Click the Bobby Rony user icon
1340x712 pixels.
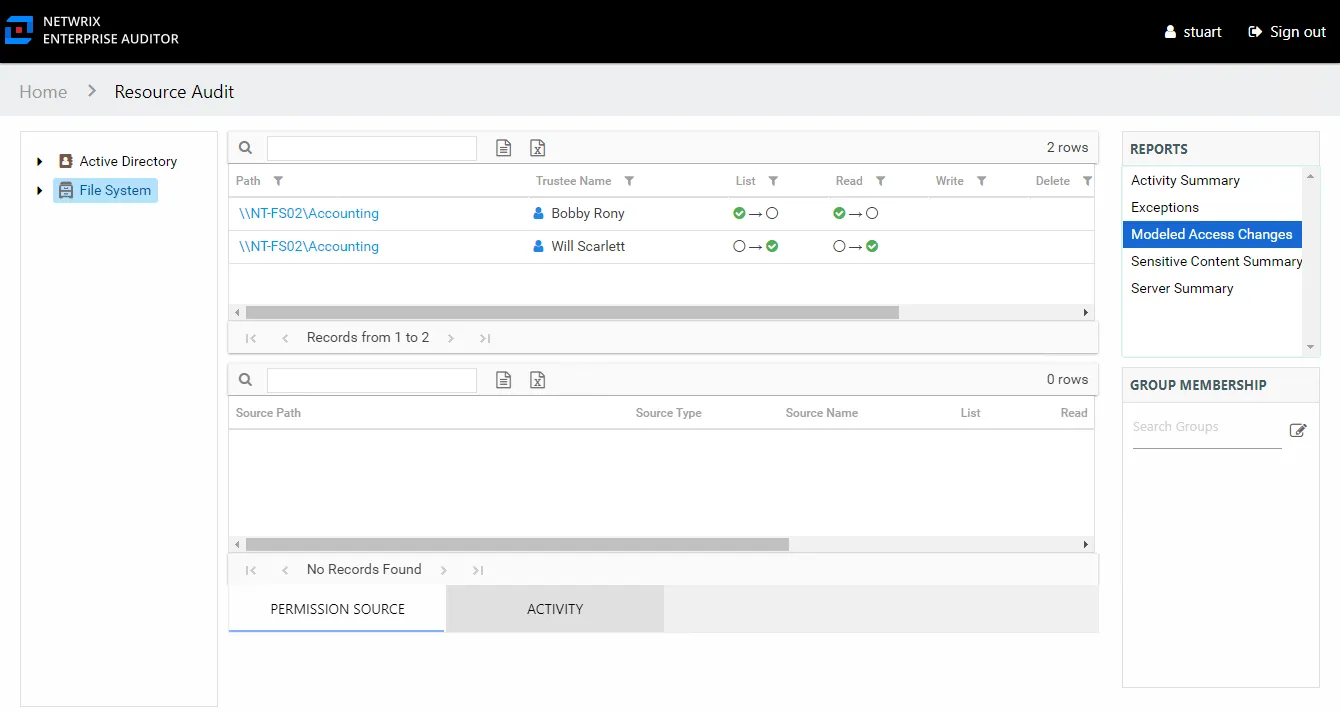tap(539, 213)
